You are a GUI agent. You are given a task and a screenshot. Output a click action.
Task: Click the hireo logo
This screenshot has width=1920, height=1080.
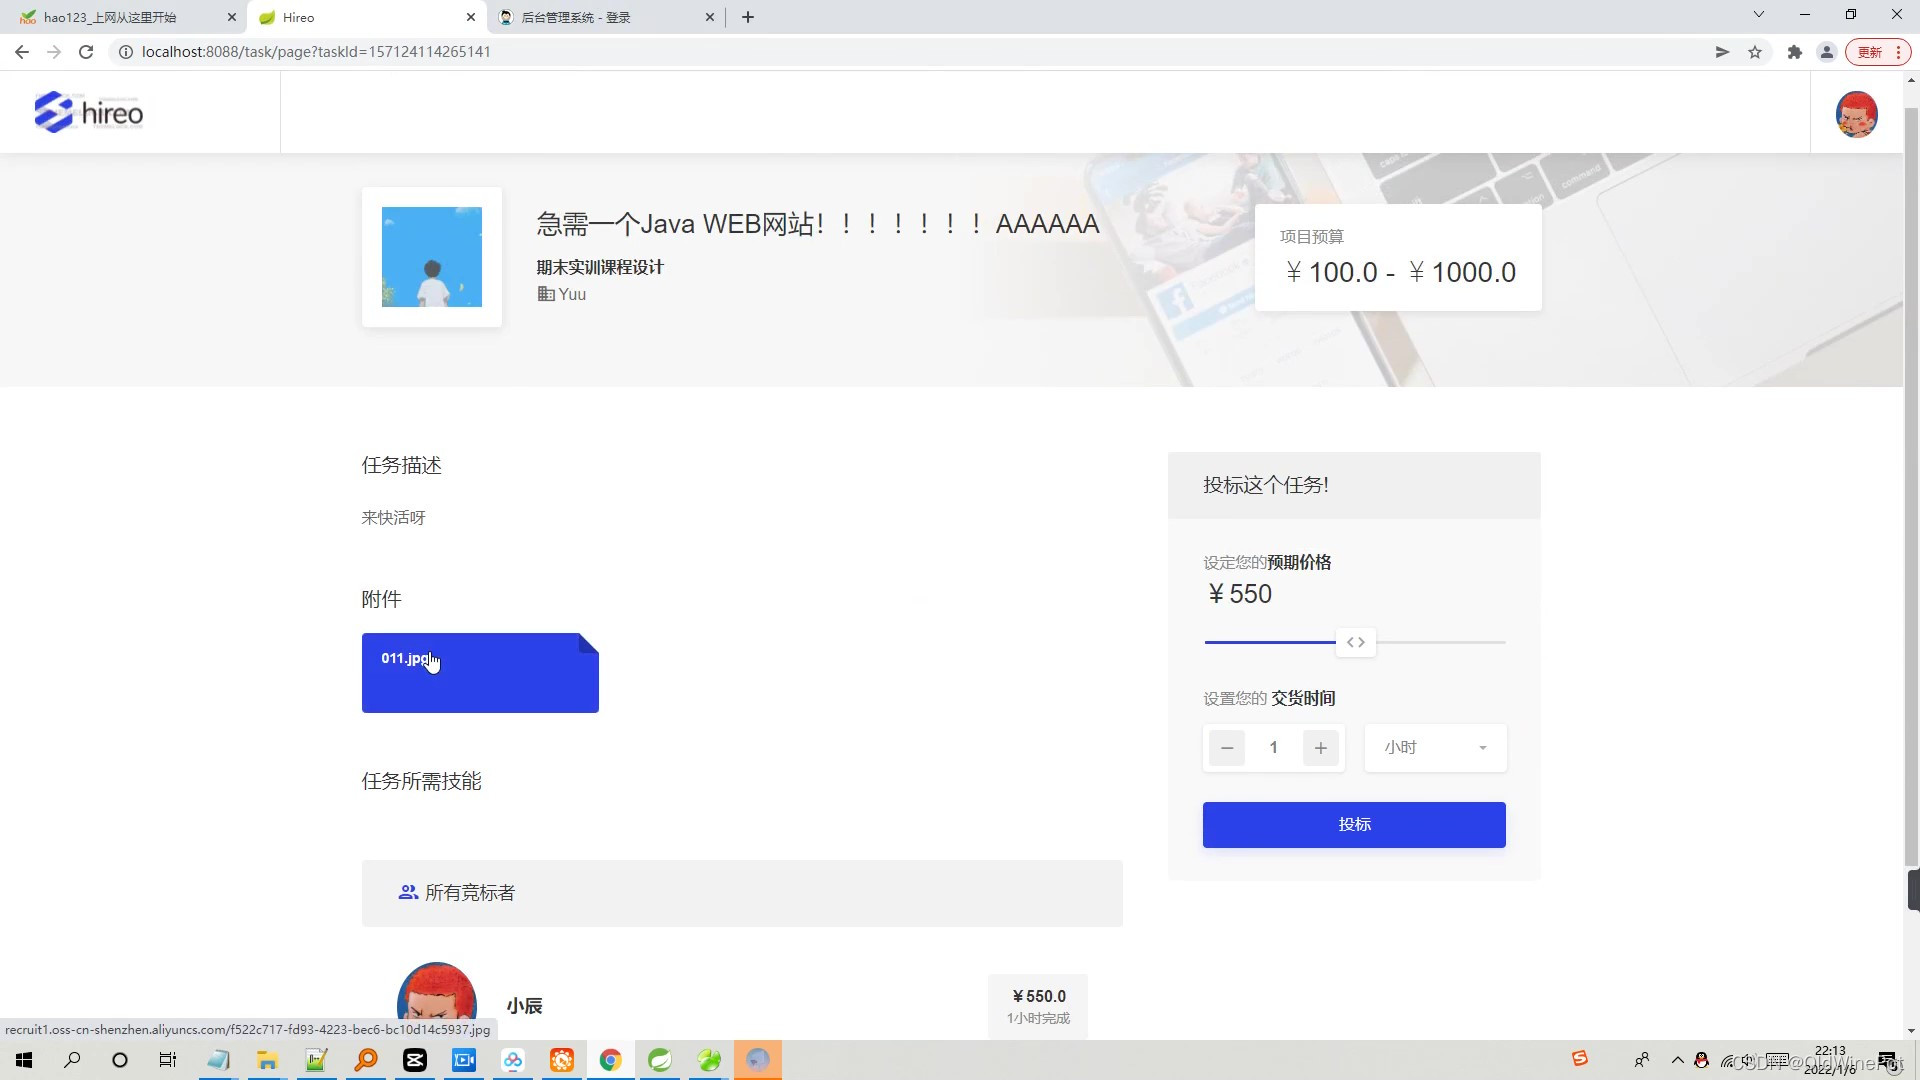click(89, 113)
